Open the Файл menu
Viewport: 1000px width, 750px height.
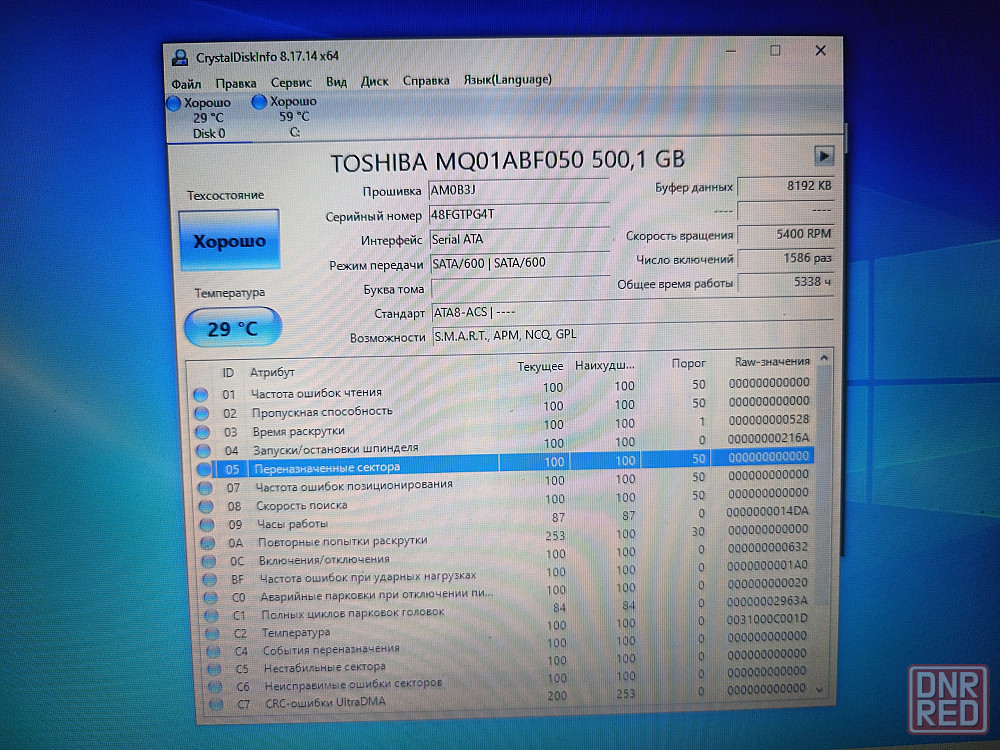tap(186, 84)
